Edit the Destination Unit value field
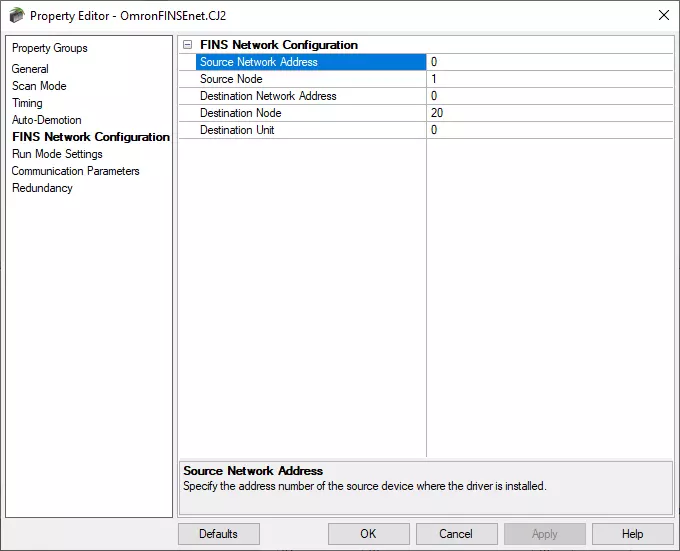The image size is (680, 551). tap(549, 130)
